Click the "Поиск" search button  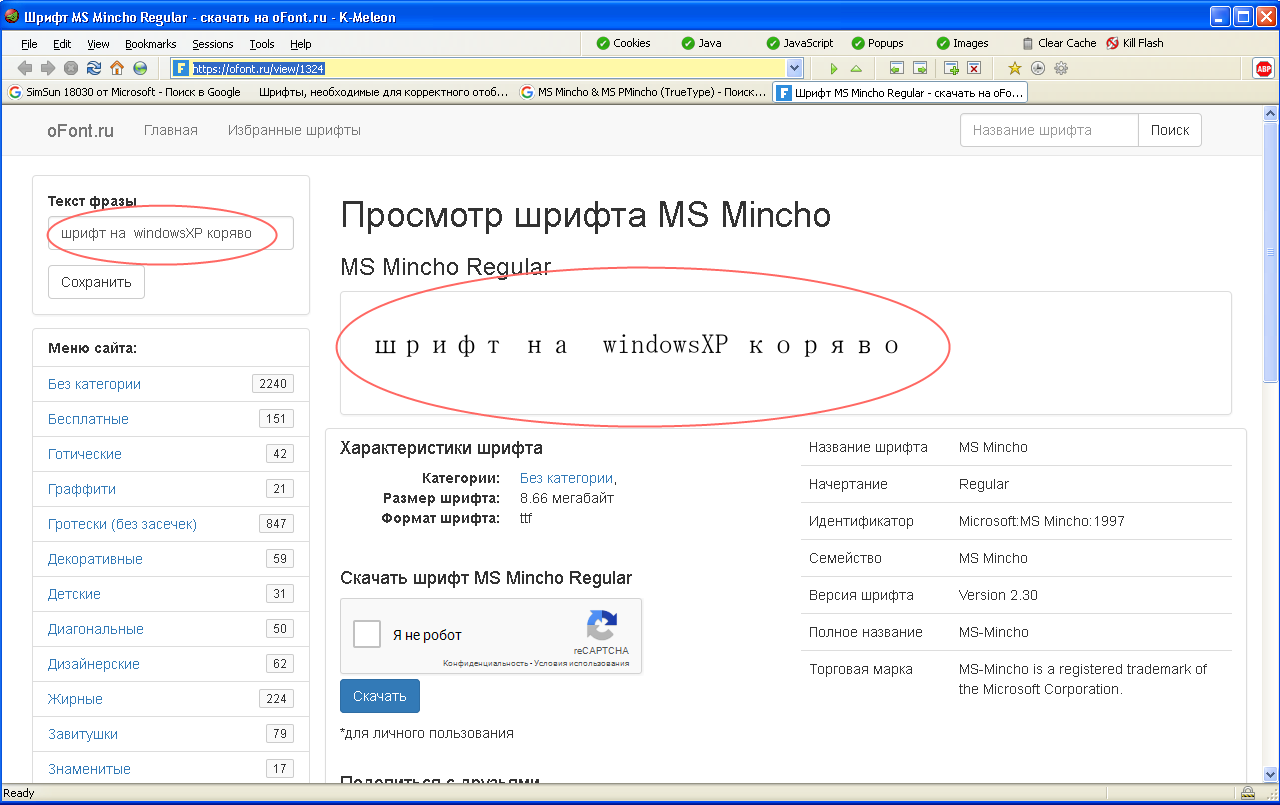point(1170,130)
